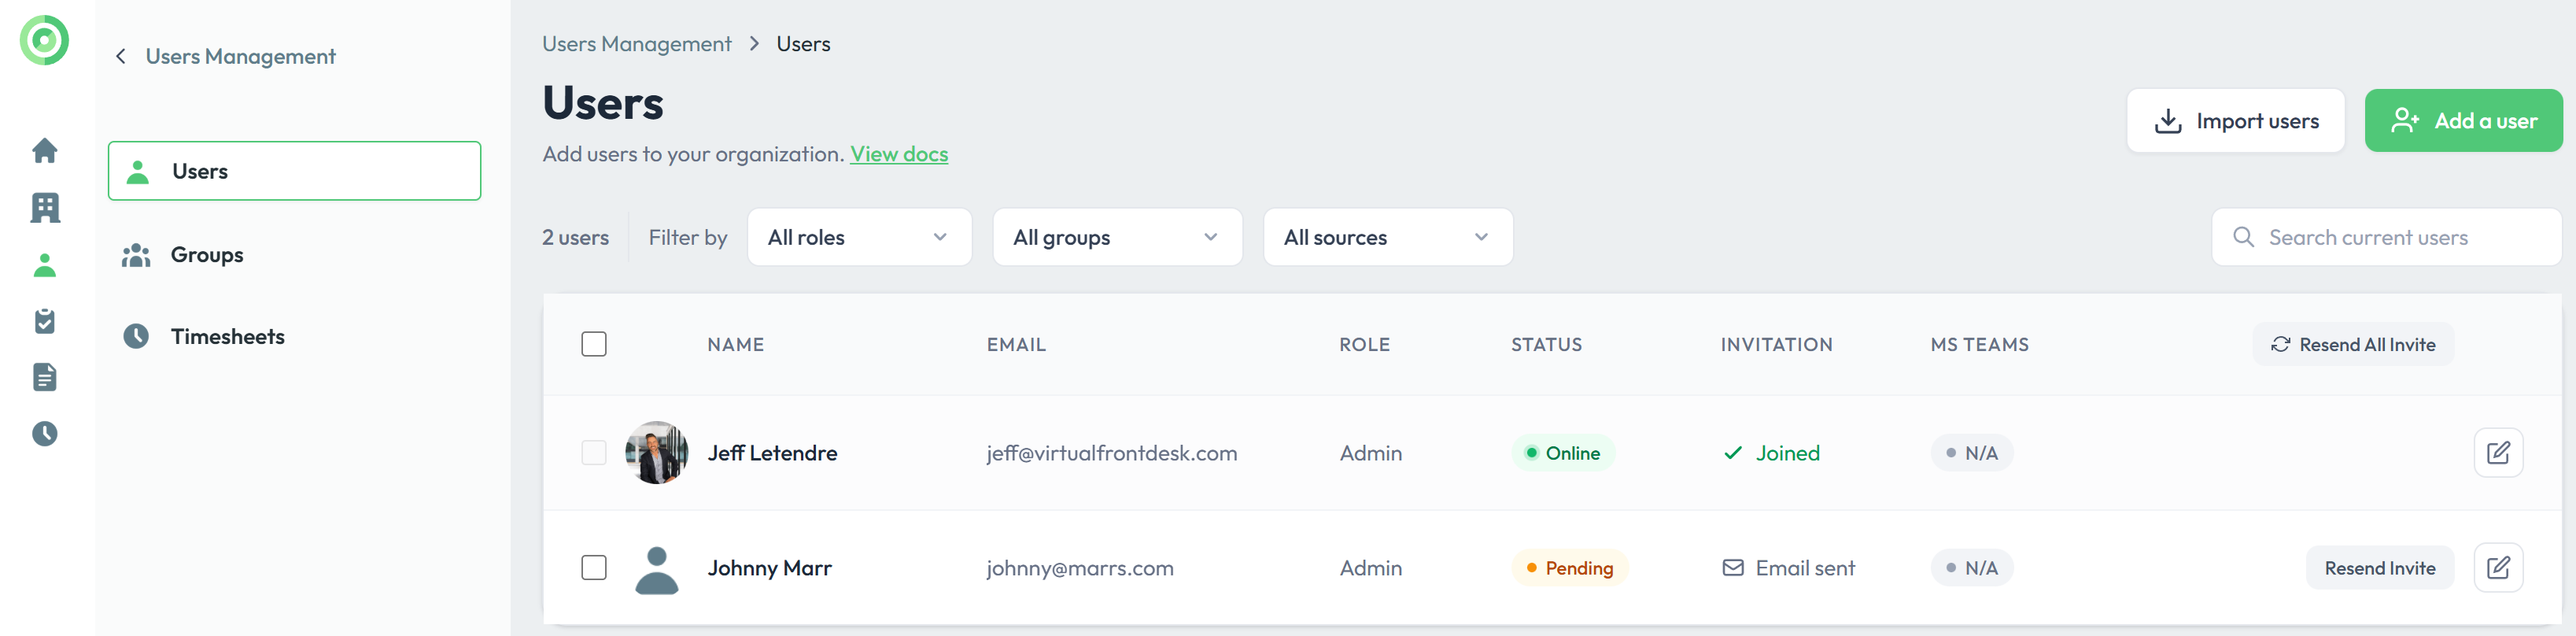Focus the Search current users field
This screenshot has width=2576, height=636.
pos(2400,237)
